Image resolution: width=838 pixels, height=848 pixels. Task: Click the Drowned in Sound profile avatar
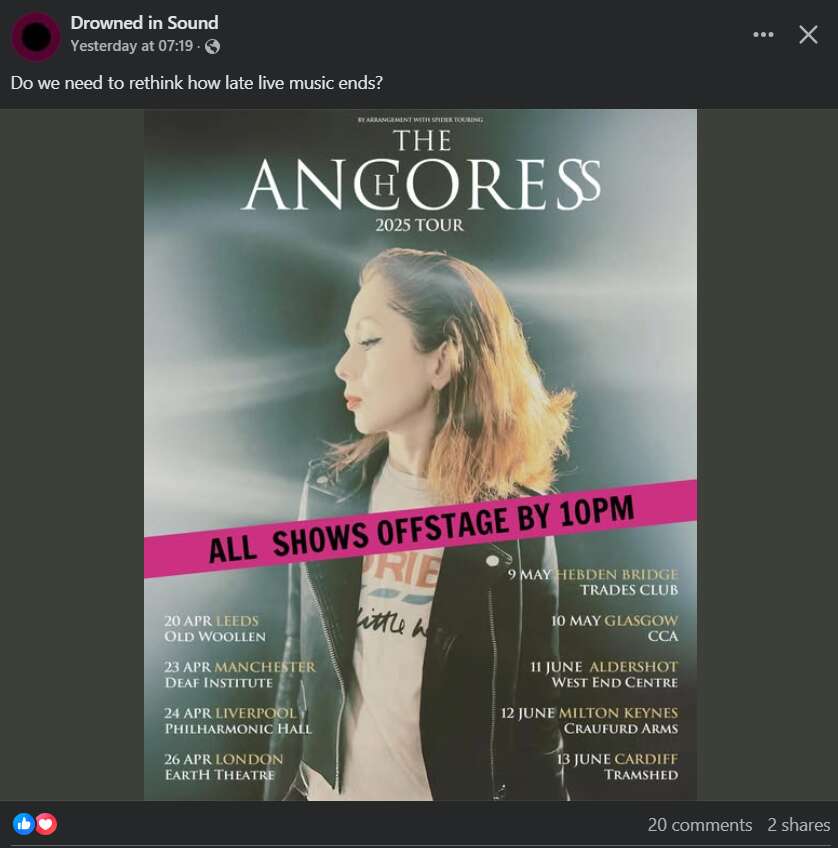tap(35, 36)
